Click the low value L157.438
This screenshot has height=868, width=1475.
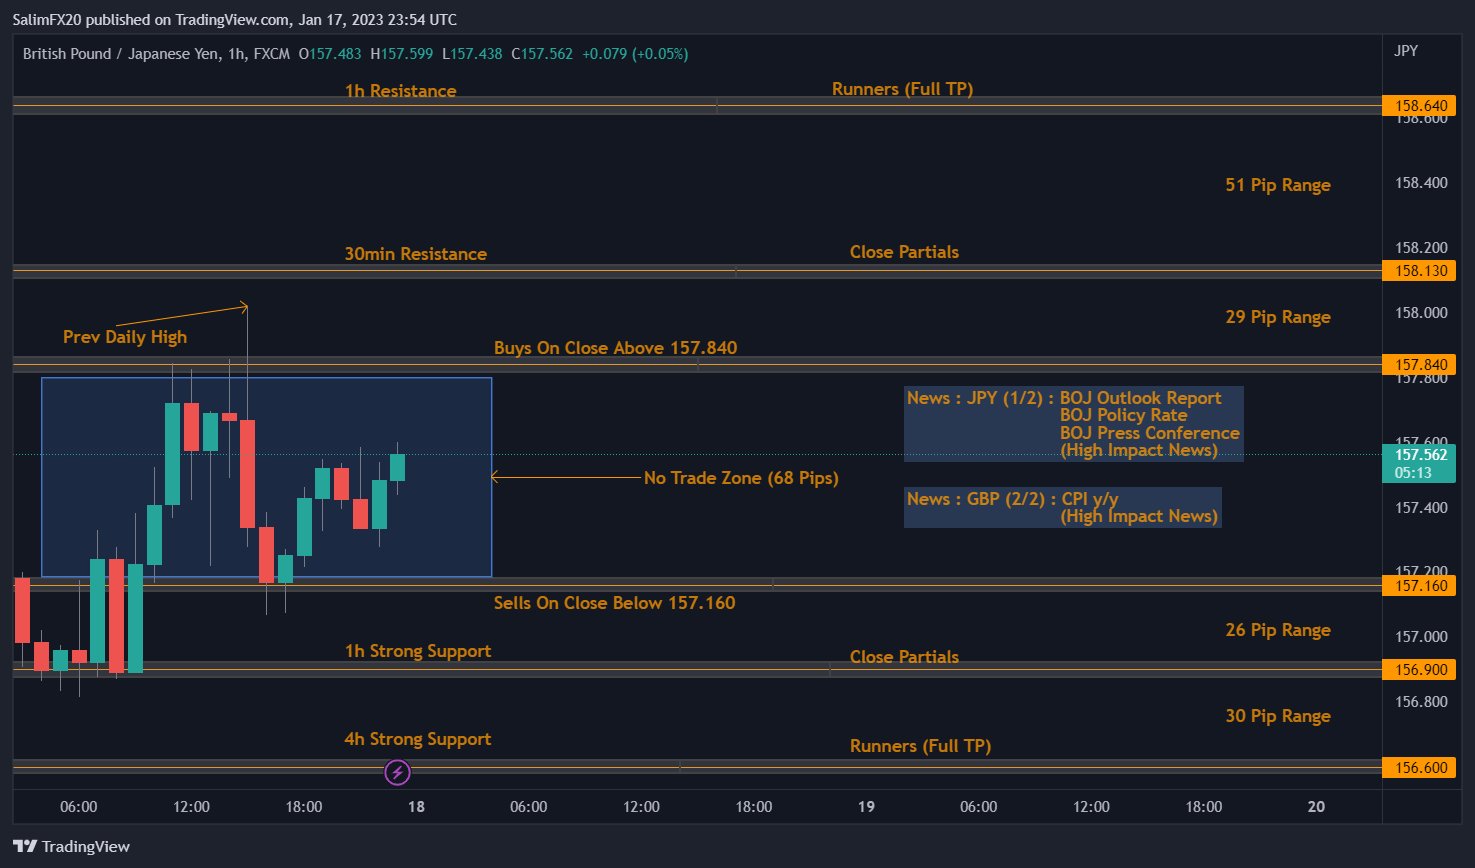coord(473,54)
